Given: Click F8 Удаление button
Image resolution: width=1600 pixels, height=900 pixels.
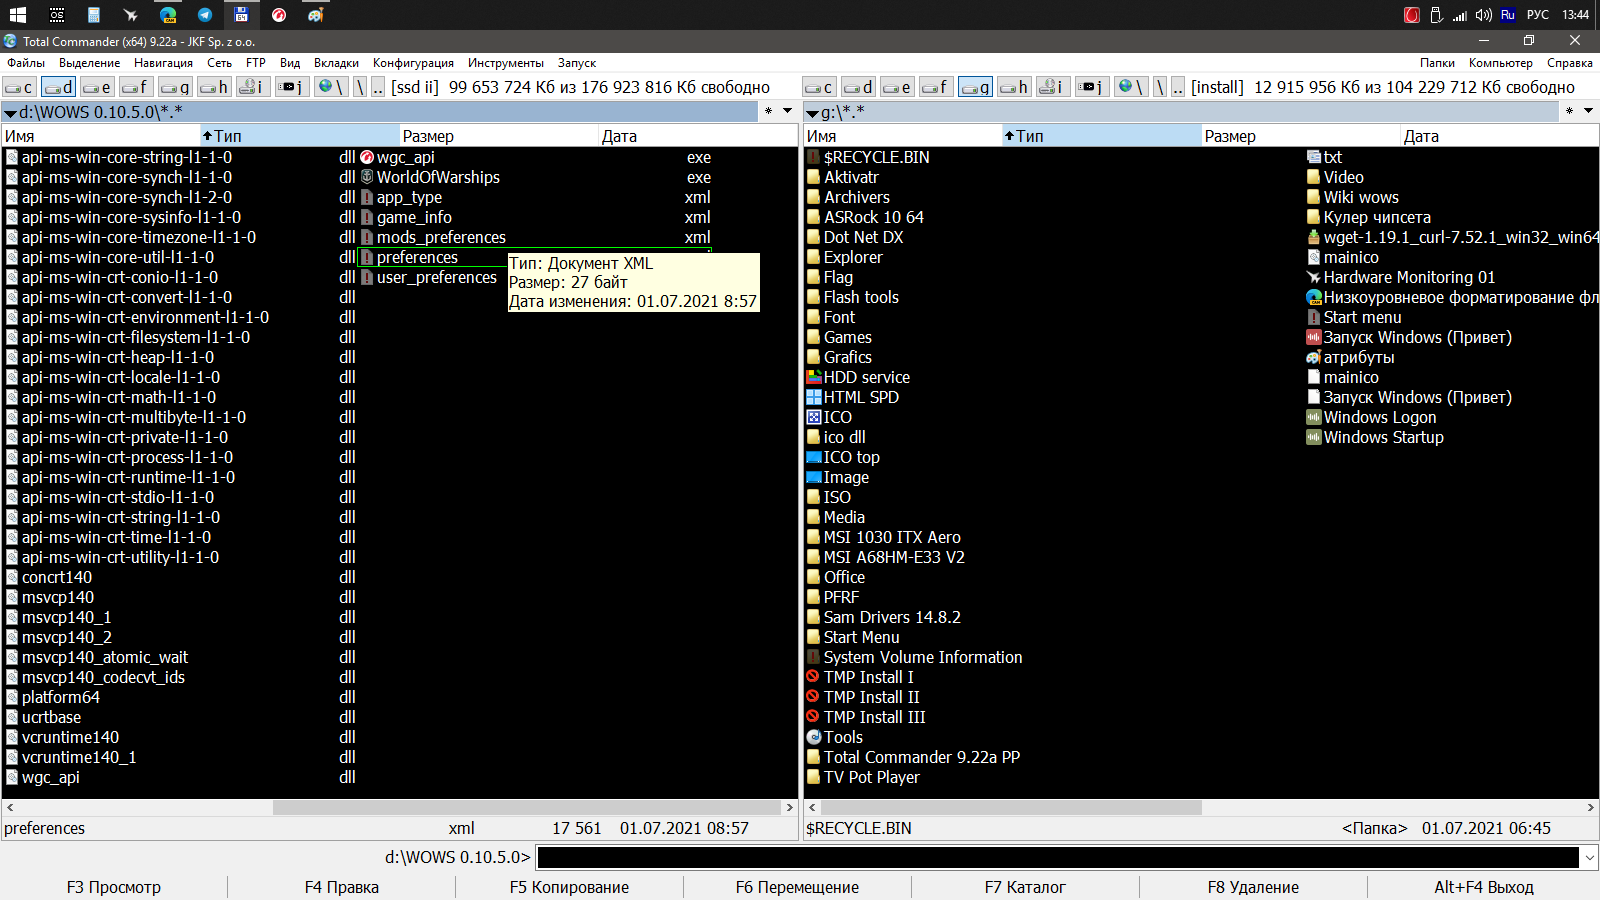Looking at the screenshot, I should (x=1253, y=887).
